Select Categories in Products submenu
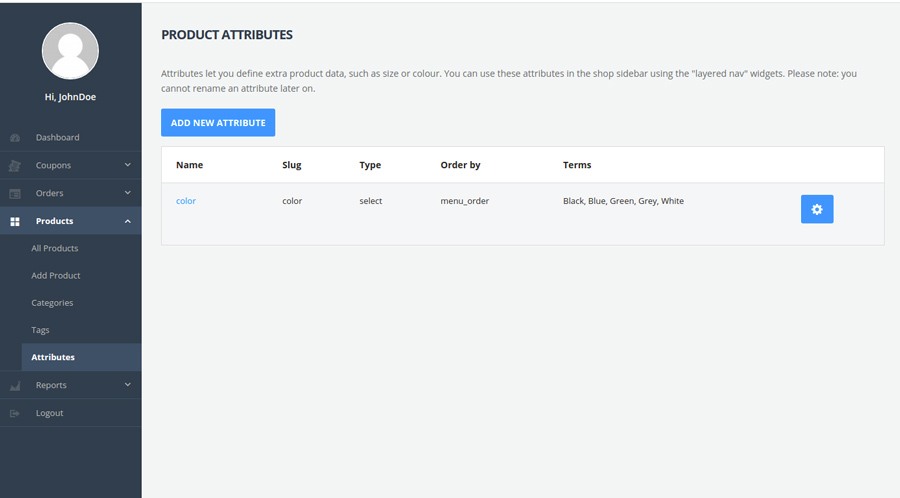Screen dimensions: 900x498 click(52, 303)
